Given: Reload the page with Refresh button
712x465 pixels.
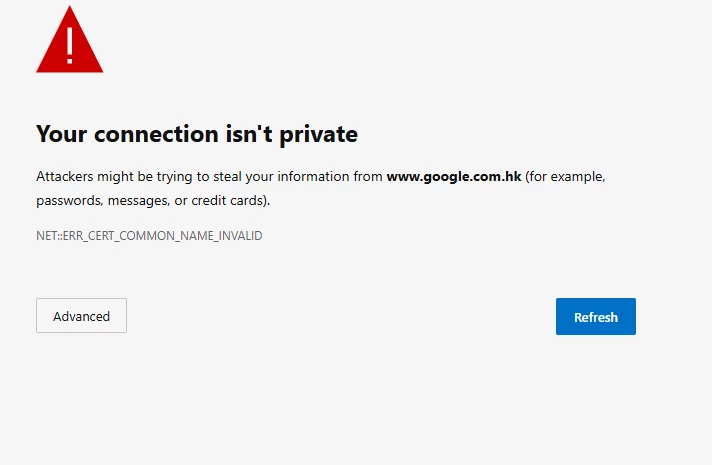Looking at the screenshot, I should [x=596, y=317].
